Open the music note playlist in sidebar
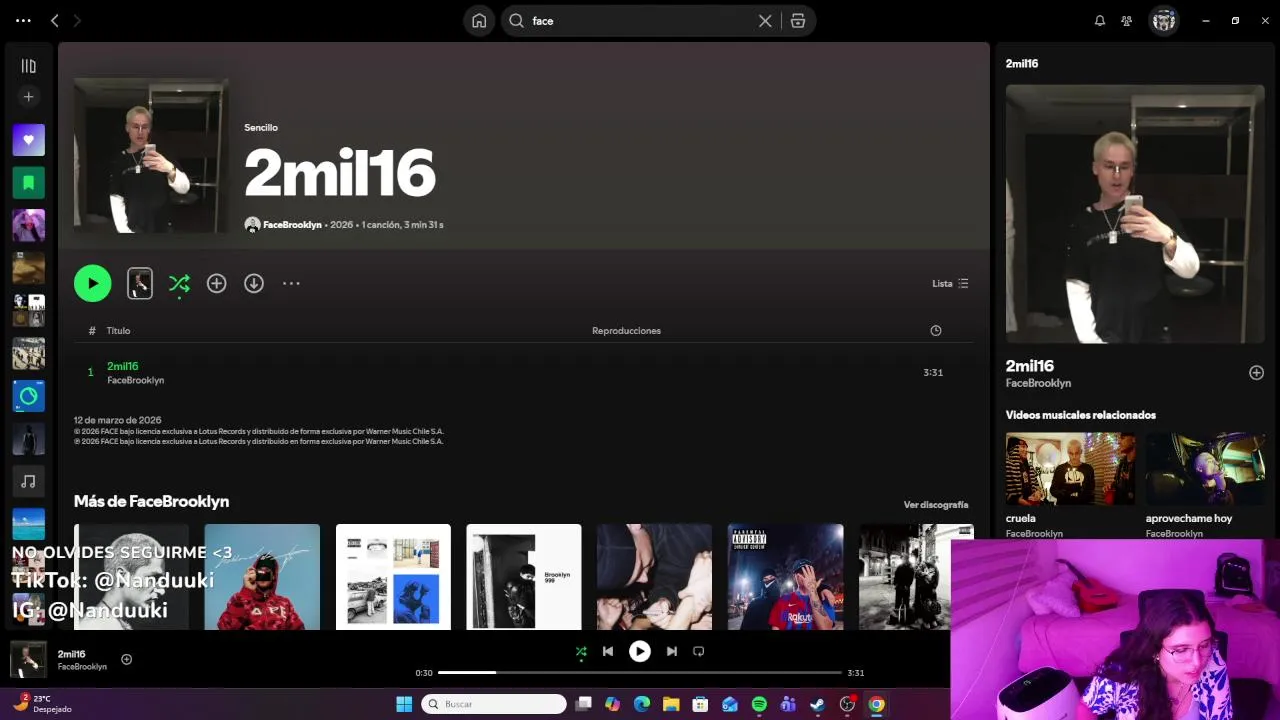 (28, 482)
